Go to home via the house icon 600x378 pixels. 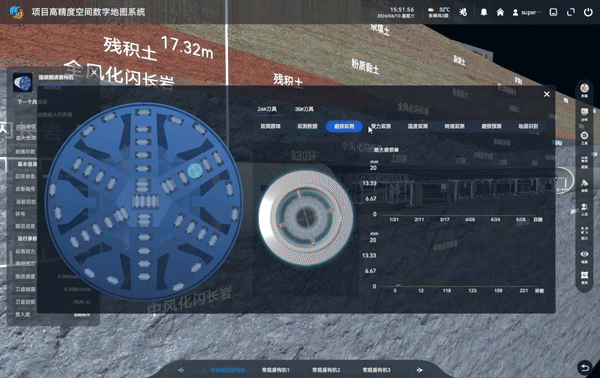click(500, 12)
